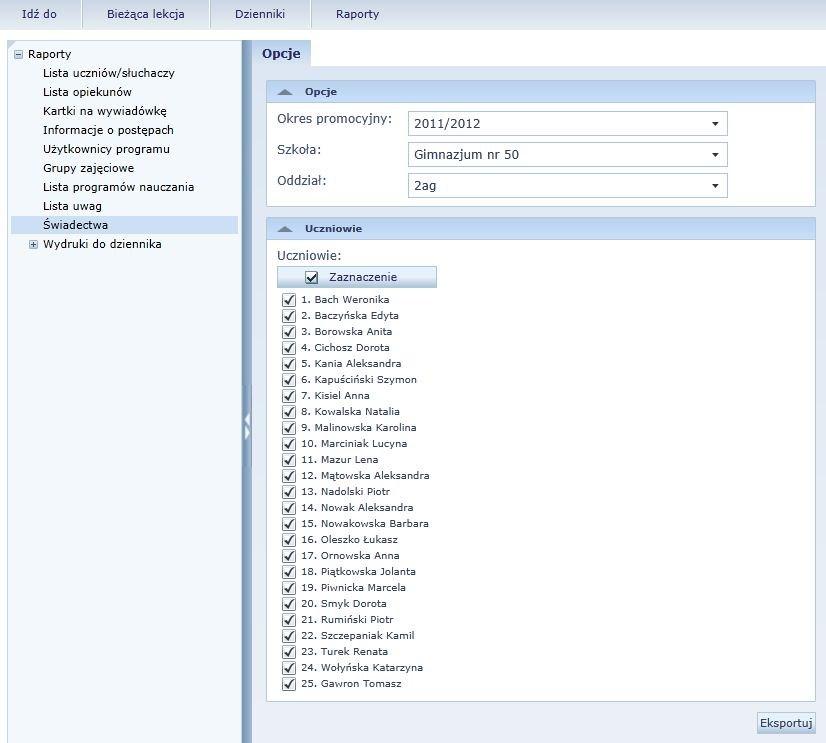
Task: Uncheck student 2. Baczyńska Edyta
Action: 289,316
